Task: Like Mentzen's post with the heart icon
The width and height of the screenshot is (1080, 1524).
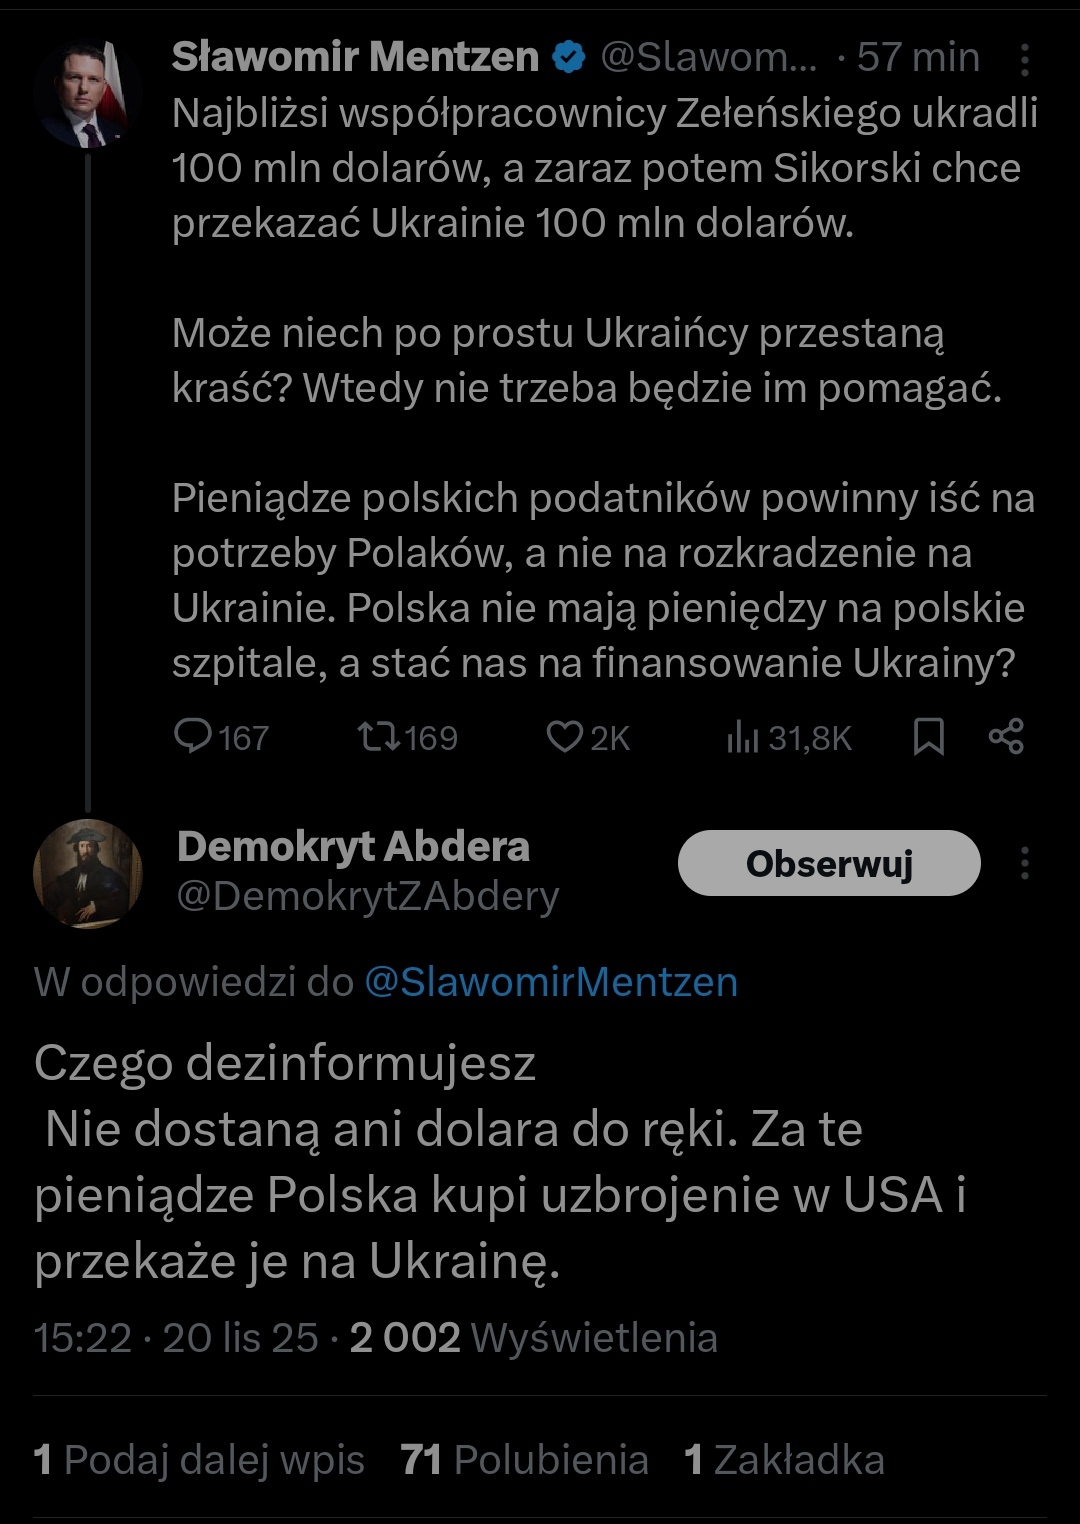Action: tap(564, 737)
